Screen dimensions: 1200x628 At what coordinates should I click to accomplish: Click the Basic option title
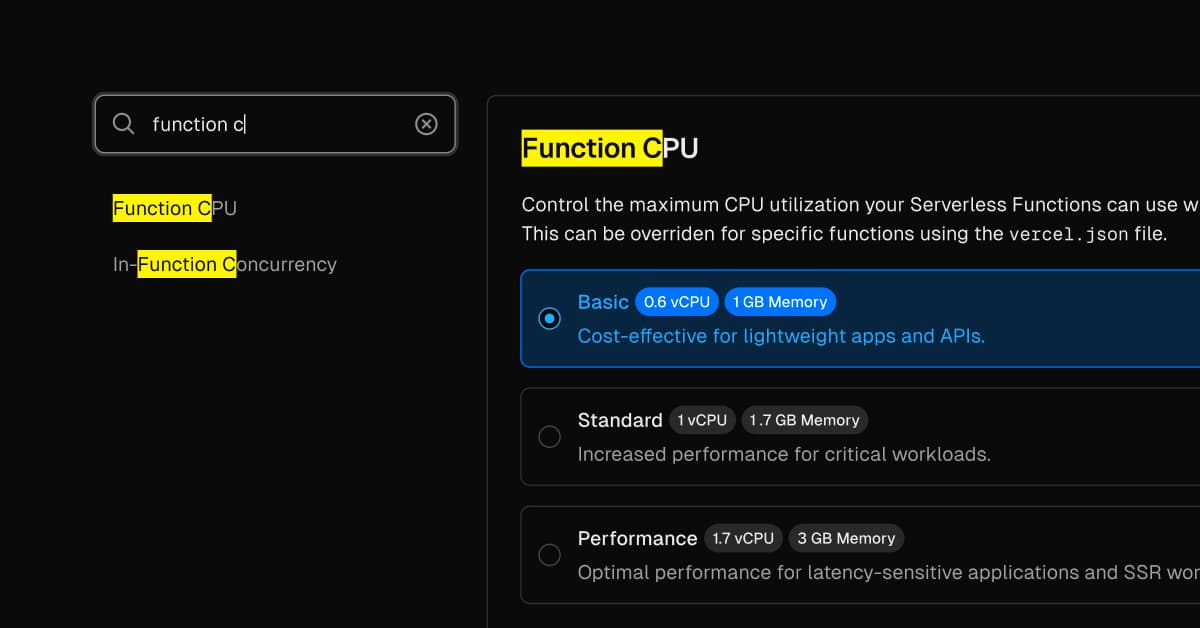[603, 302]
